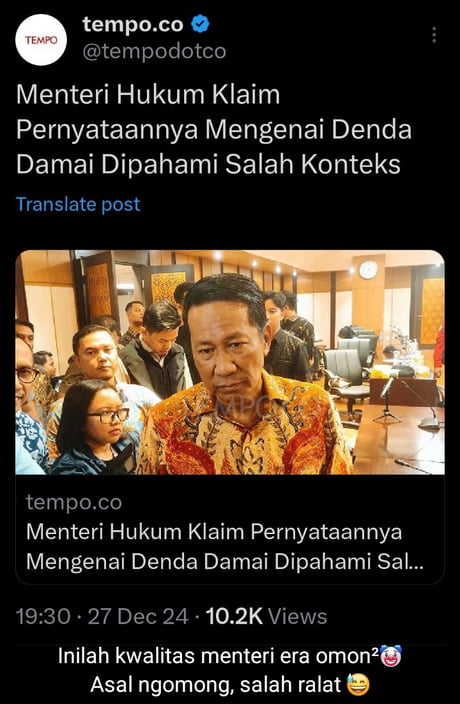Open the 10.2K Views count
Screen dimensions: 460x704
[x=266, y=616]
